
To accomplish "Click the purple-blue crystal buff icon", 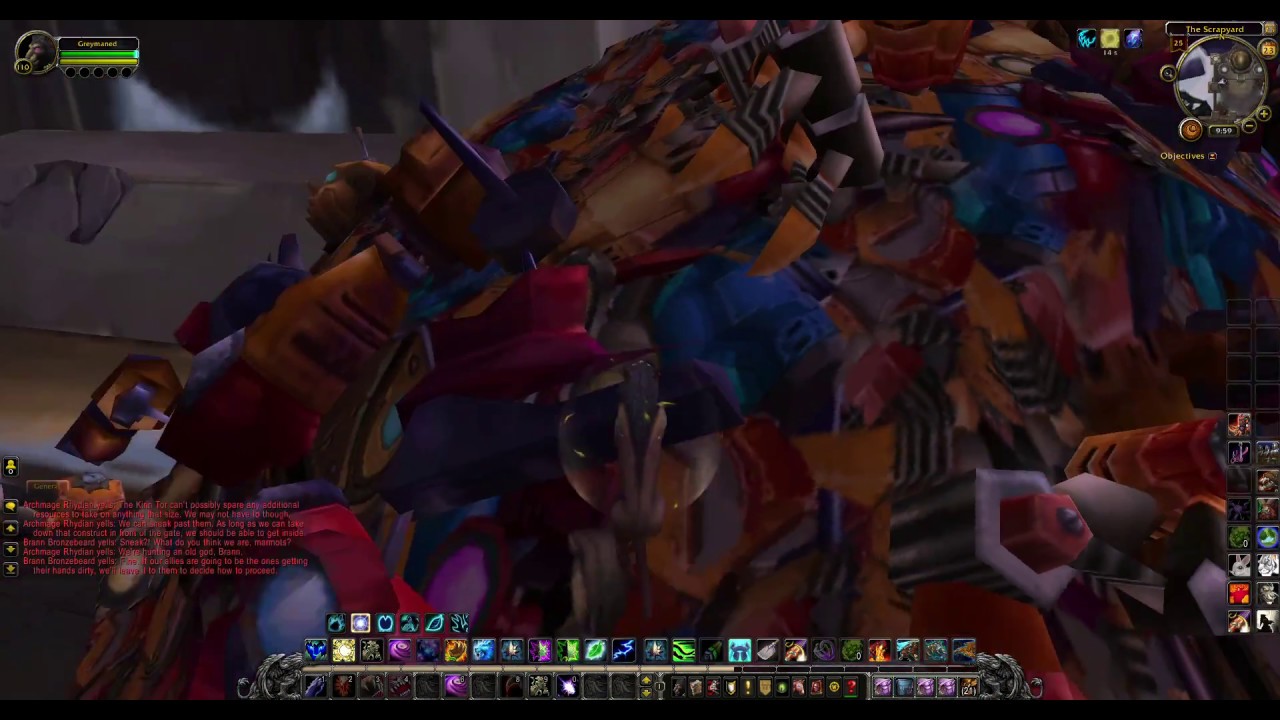I will click(x=1132, y=39).
